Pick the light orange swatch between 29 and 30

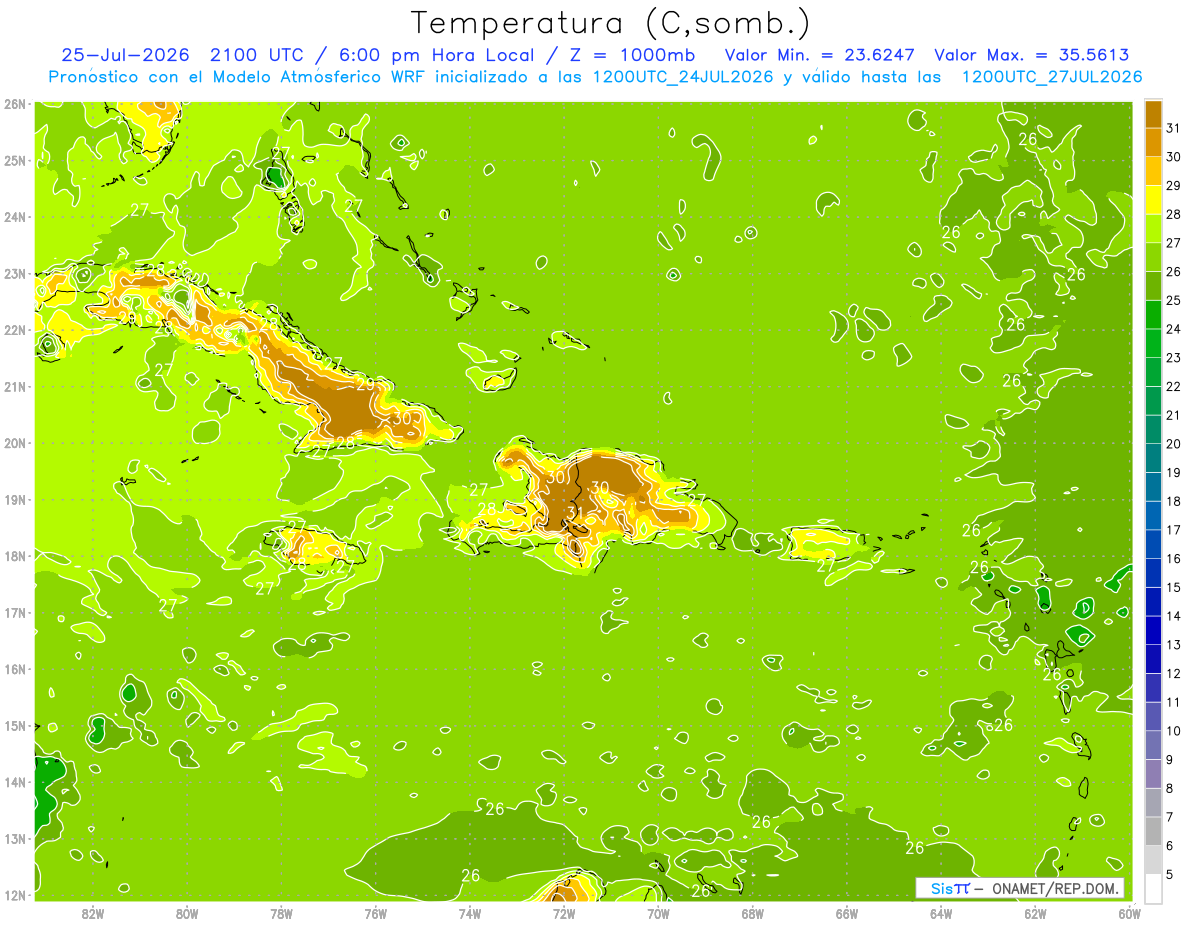(x=1153, y=171)
